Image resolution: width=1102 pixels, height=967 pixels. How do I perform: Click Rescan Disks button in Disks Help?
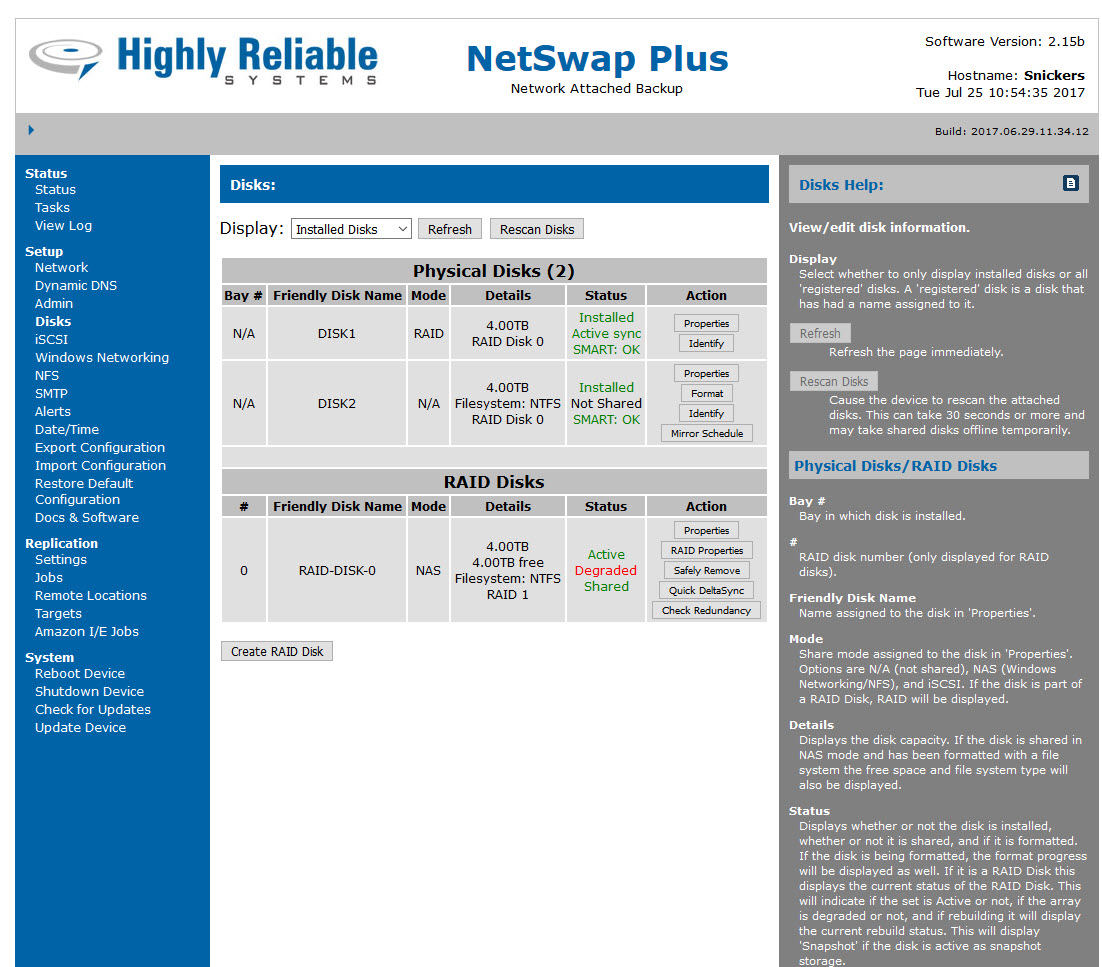coord(834,381)
